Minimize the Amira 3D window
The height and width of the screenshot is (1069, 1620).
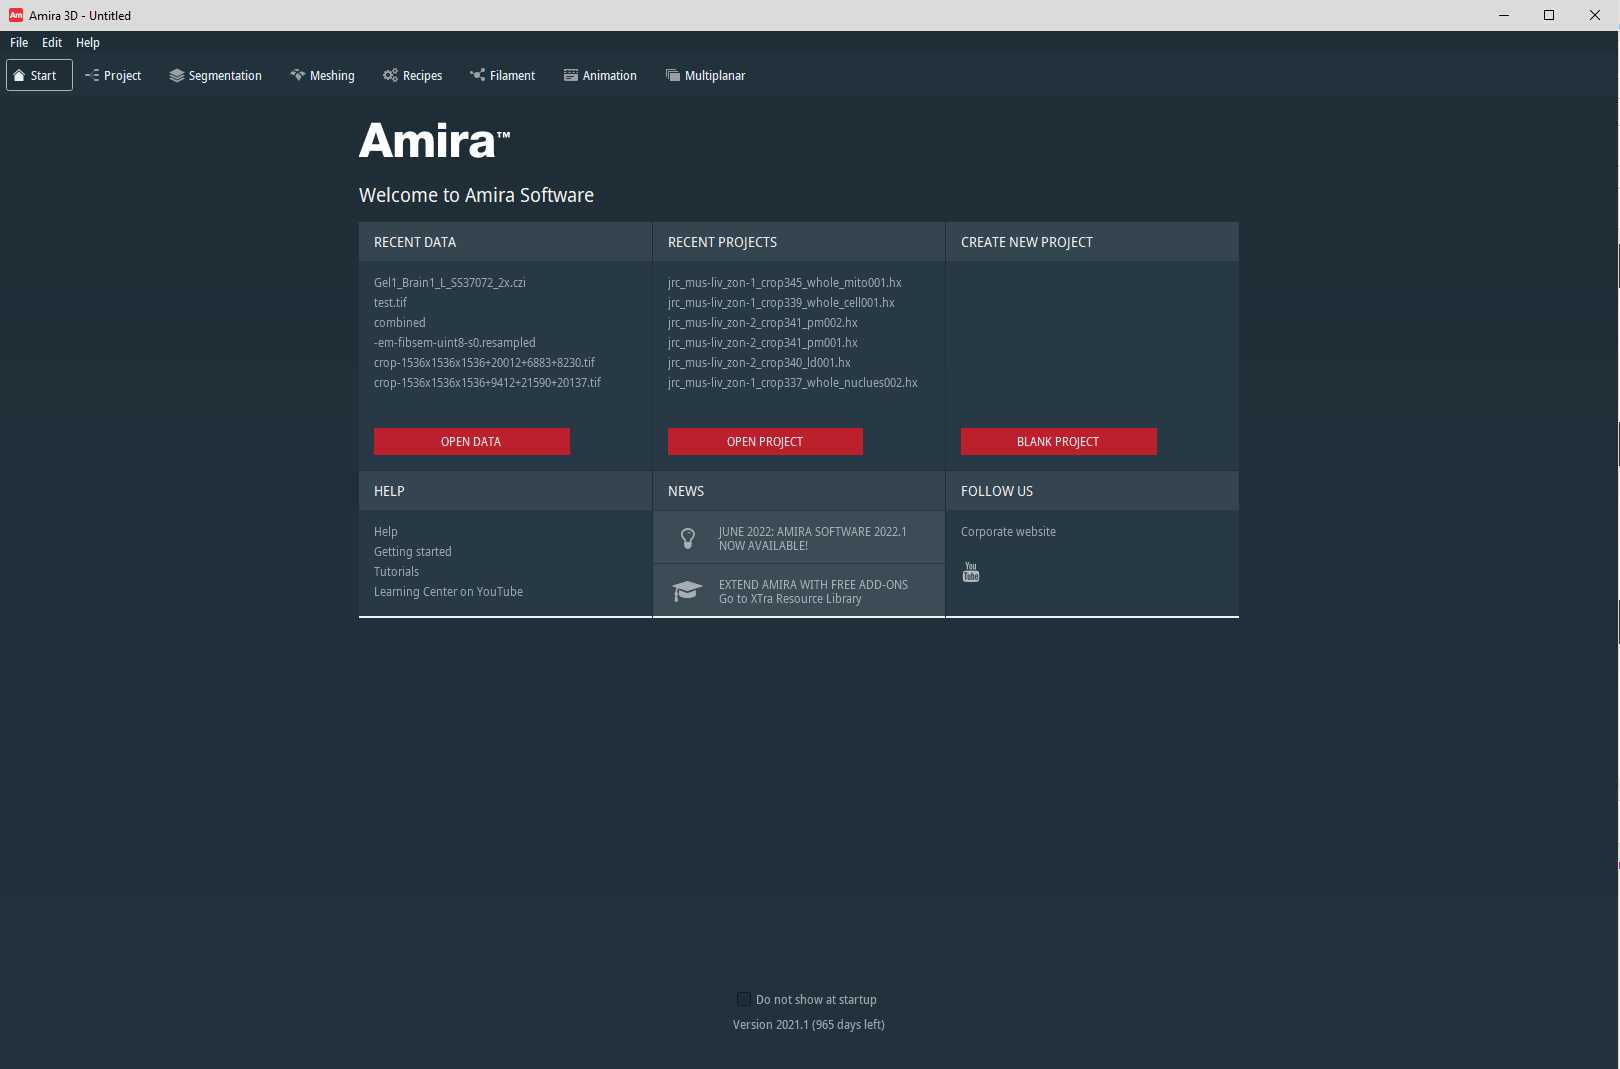tap(1504, 15)
